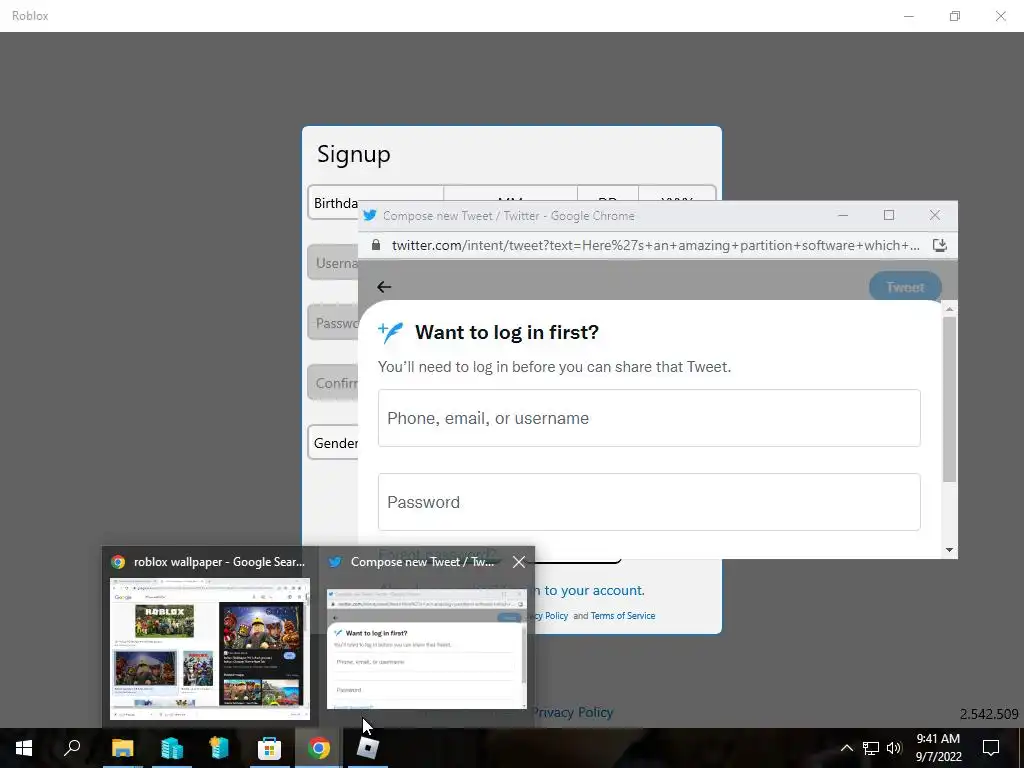Click the Twitter scrollbar down arrow
The image size is (1024, 768).
[950, 550]
